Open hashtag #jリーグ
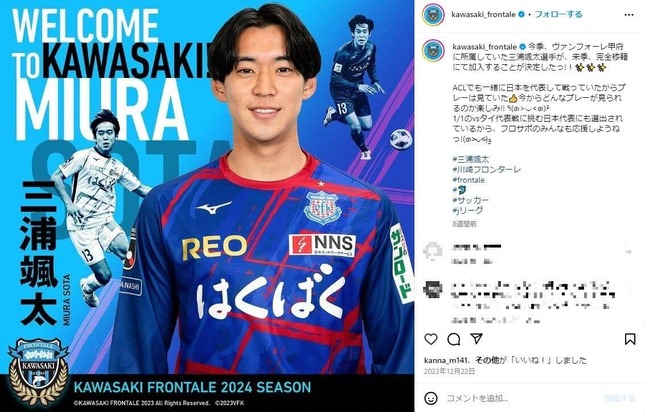This screenshot has height=412, width=645. click(x=468, y=211)
